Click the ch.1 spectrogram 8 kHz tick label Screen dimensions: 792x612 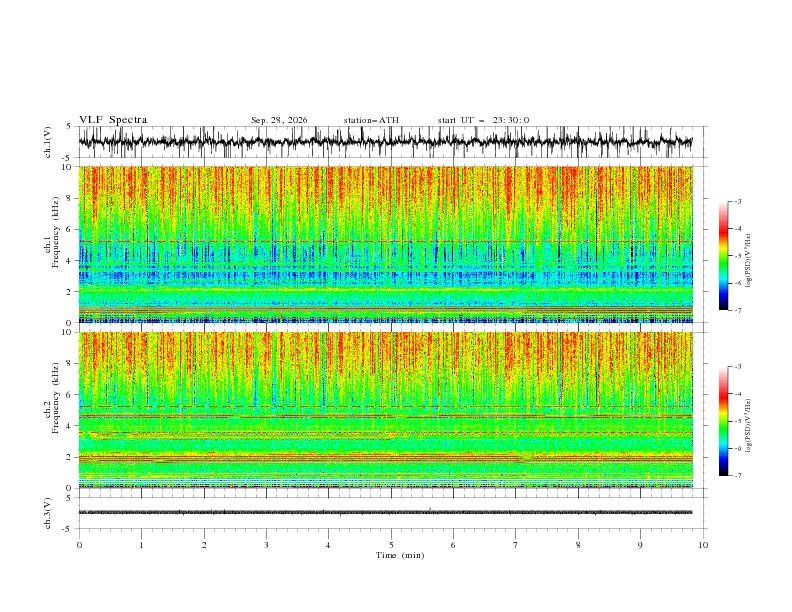70,198
